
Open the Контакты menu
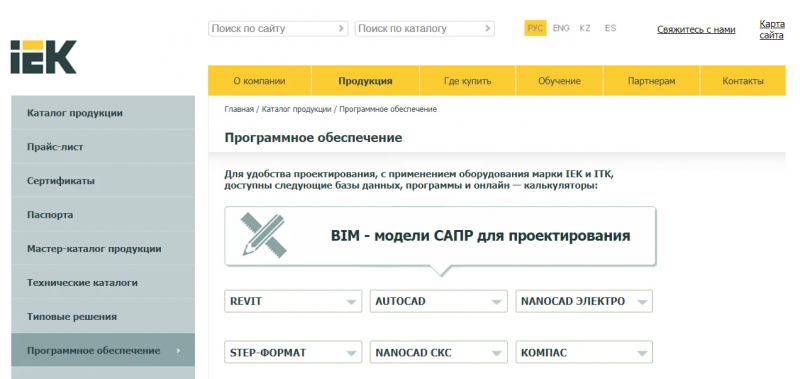(x=743, y=81)
